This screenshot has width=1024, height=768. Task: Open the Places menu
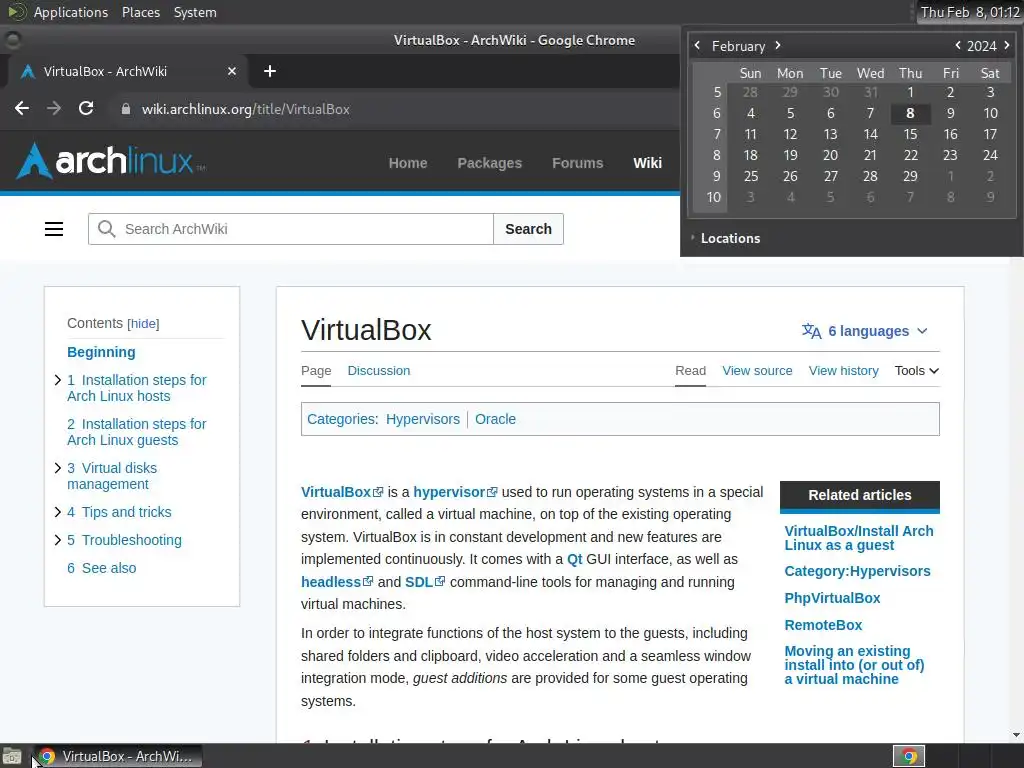coord(141,12)
